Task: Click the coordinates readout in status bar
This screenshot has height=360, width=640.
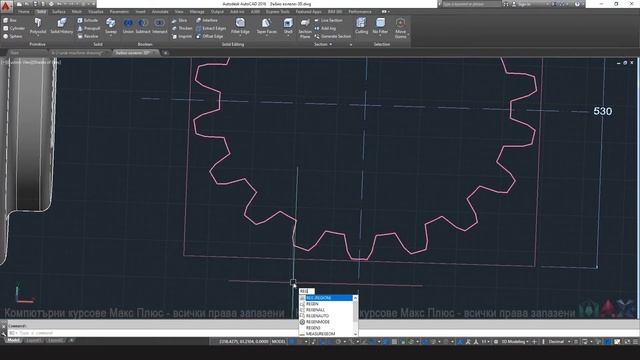Action: pyautogui.click(x=243, y=341)
